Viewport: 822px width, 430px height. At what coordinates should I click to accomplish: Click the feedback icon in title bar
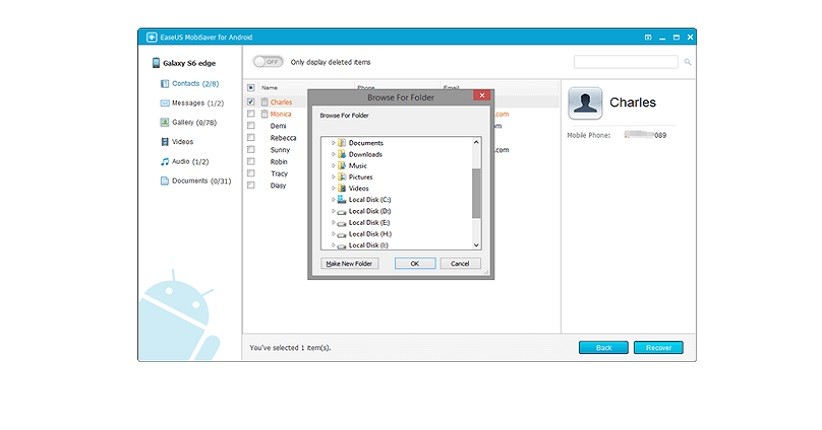point(648,37)
